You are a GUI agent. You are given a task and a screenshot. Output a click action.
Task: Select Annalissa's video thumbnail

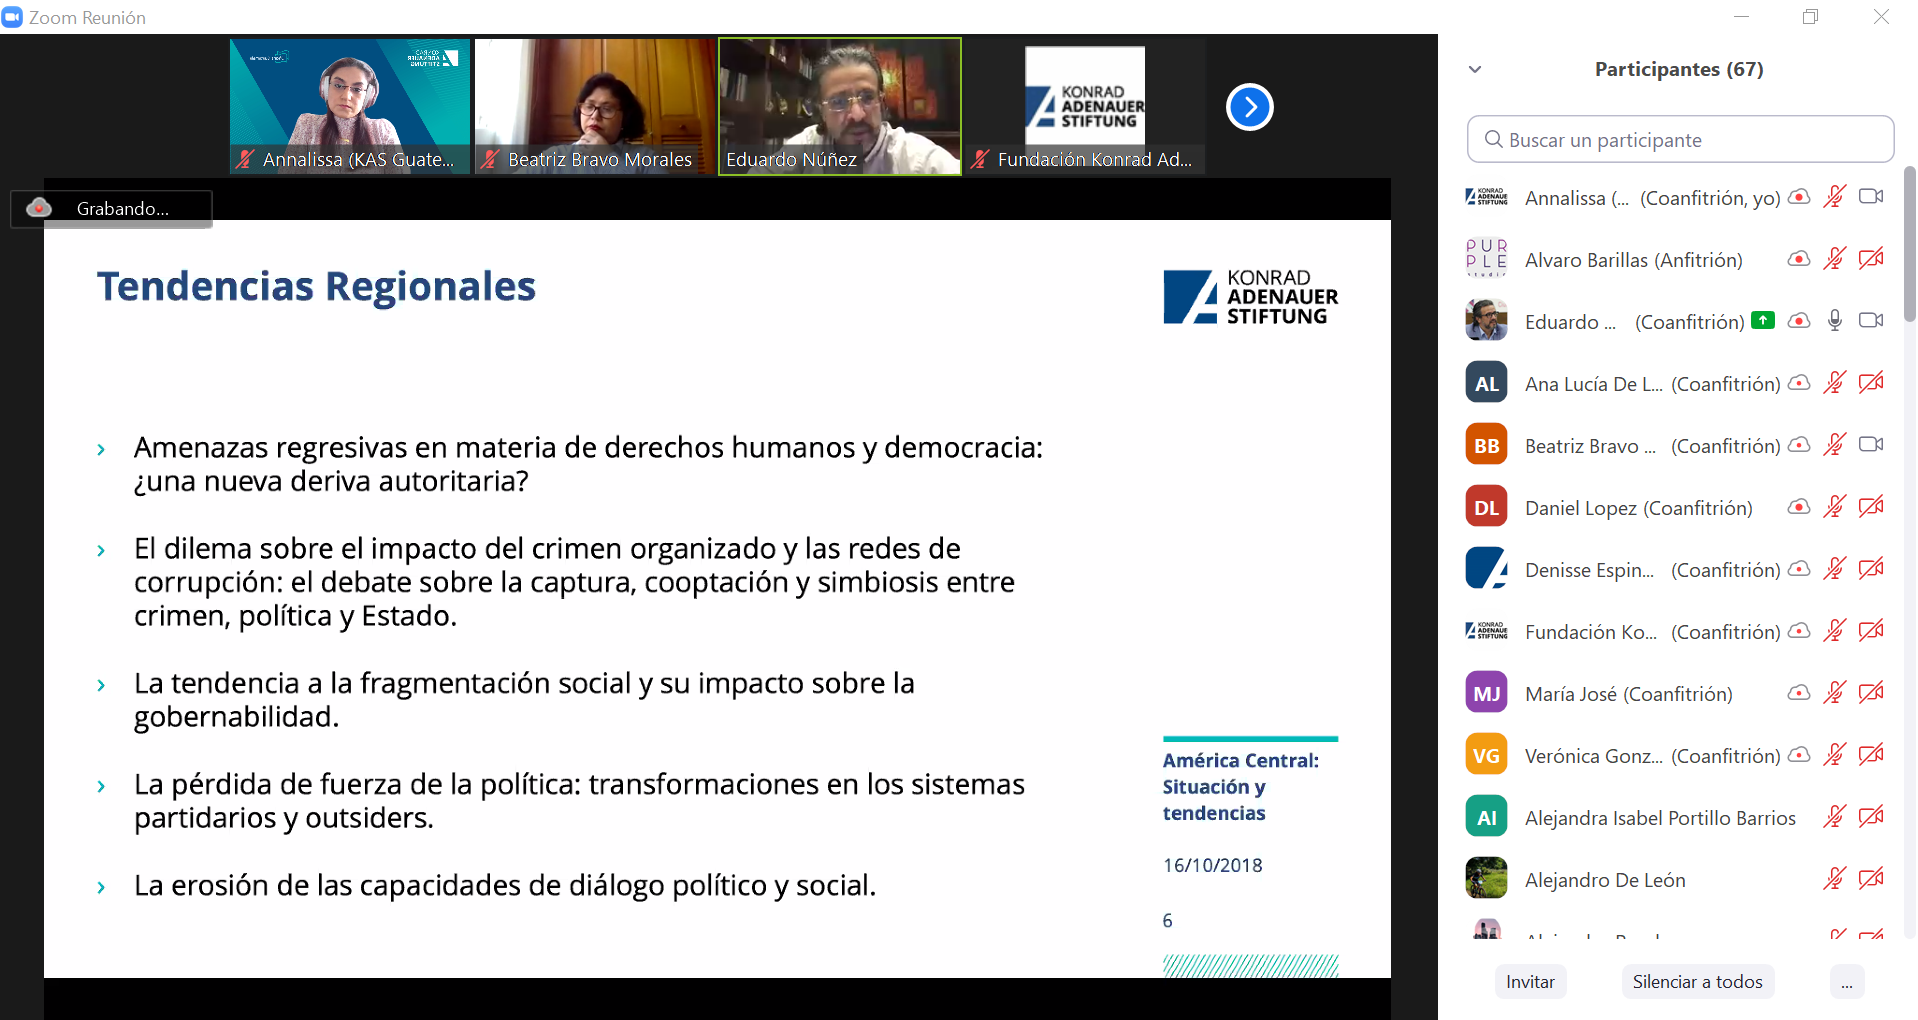click(x=350, y=106)
